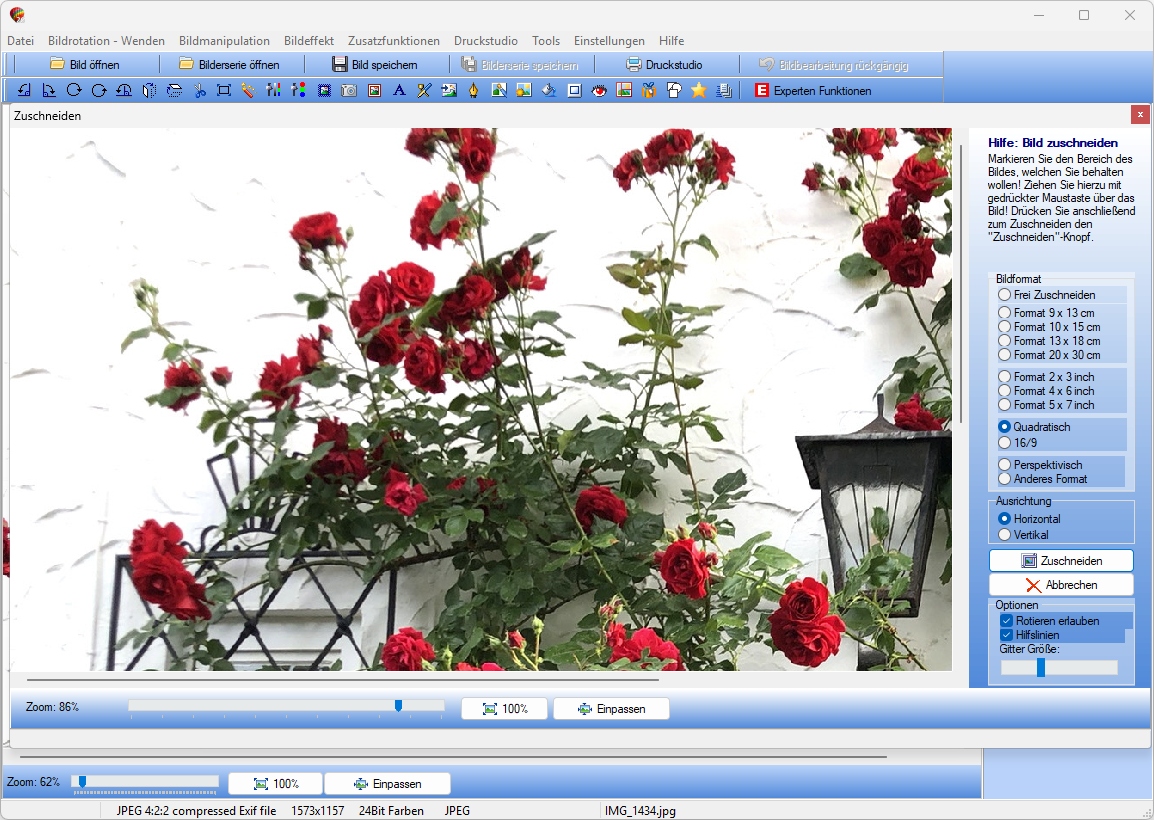1154x820 pixels.
Task: Click the Zoom 86% slider handle
Action: tap(398, 706)
